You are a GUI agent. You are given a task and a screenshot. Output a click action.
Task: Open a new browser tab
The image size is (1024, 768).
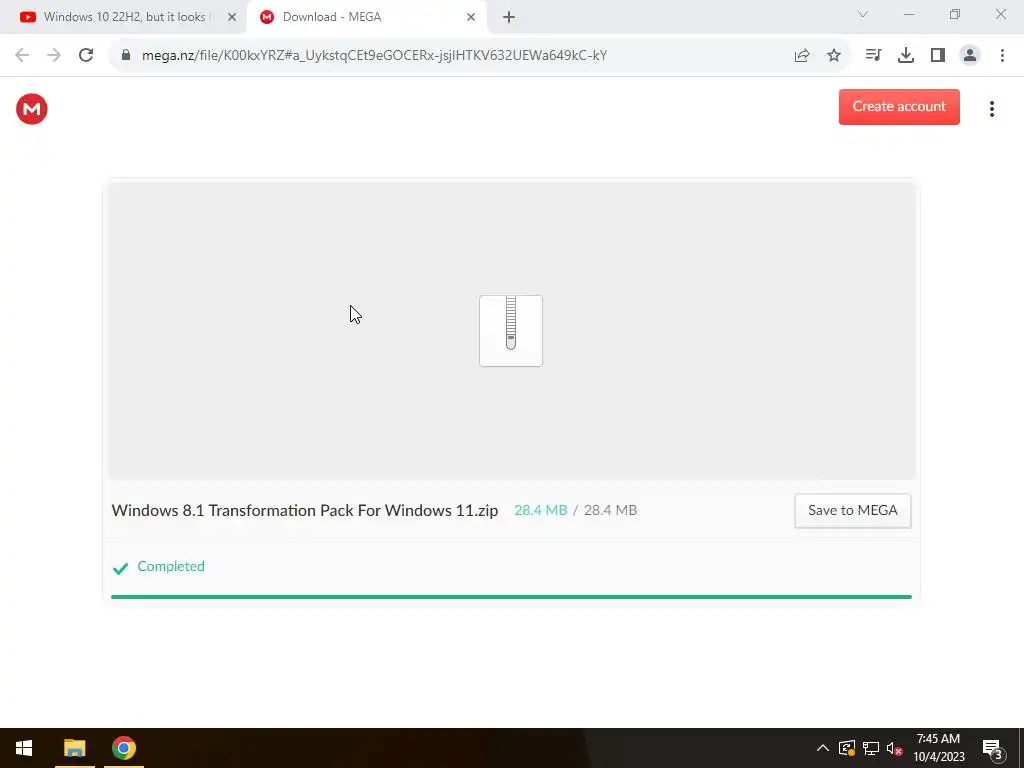509,17
